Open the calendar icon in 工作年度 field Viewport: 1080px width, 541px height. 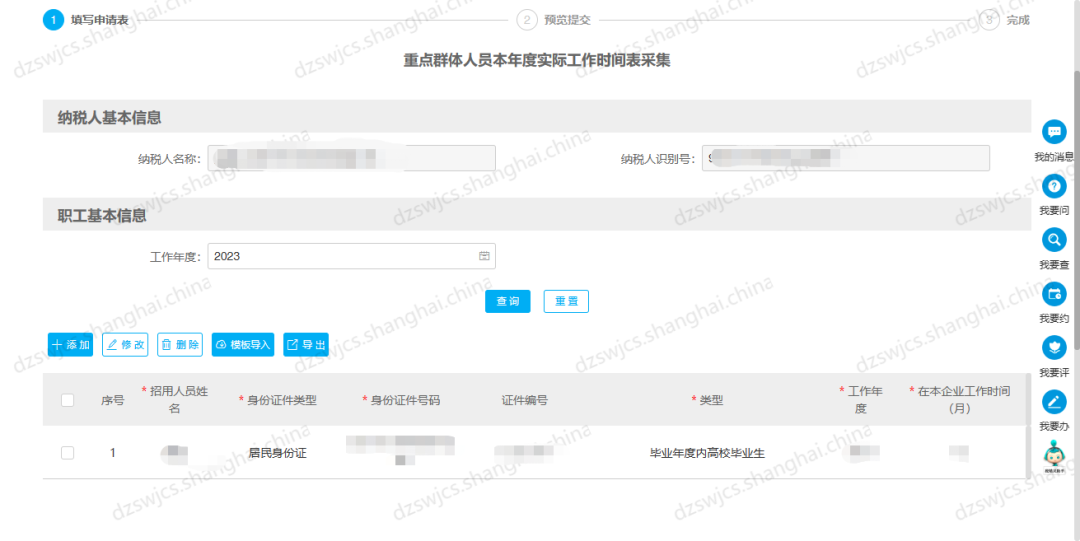pos(484,256)
